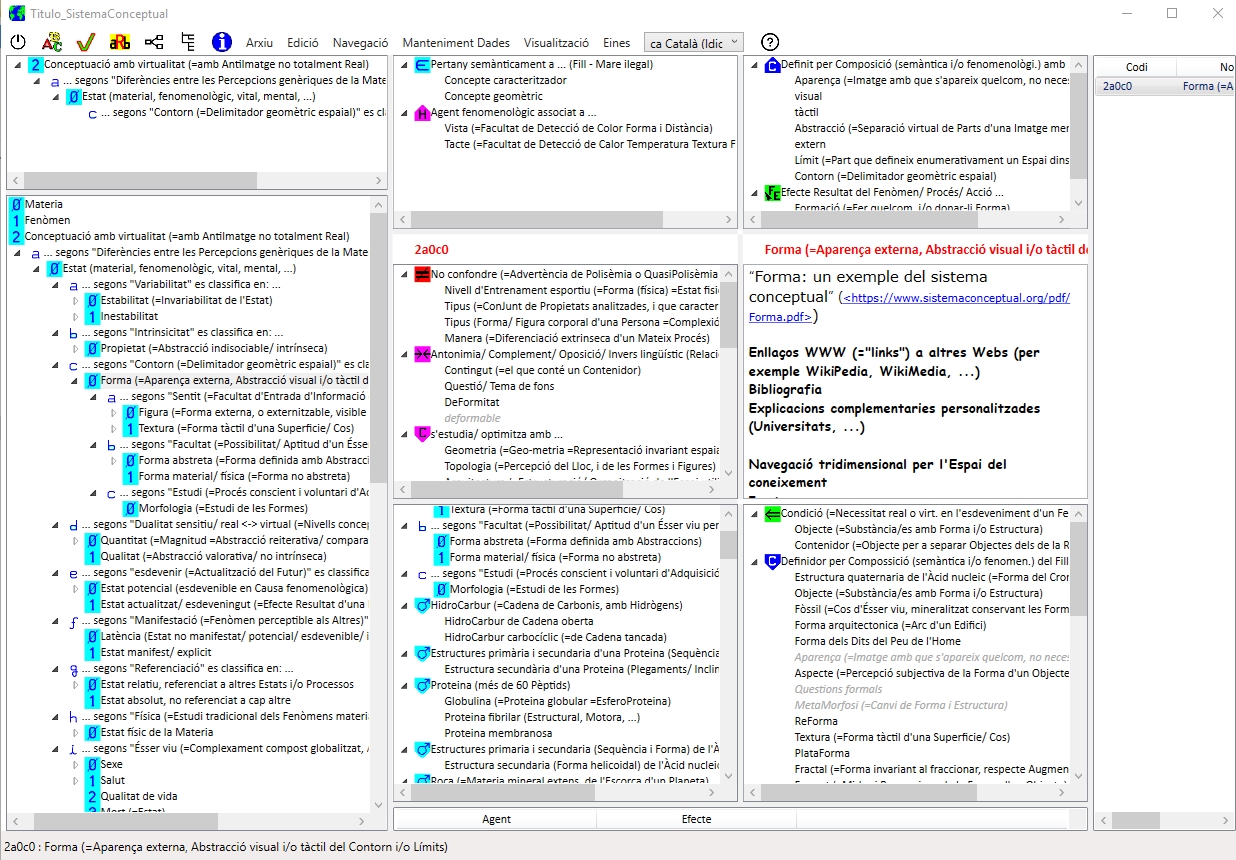
Task: Expand the 'Inestabilitat' tree node
Action: tap(75, 316)
